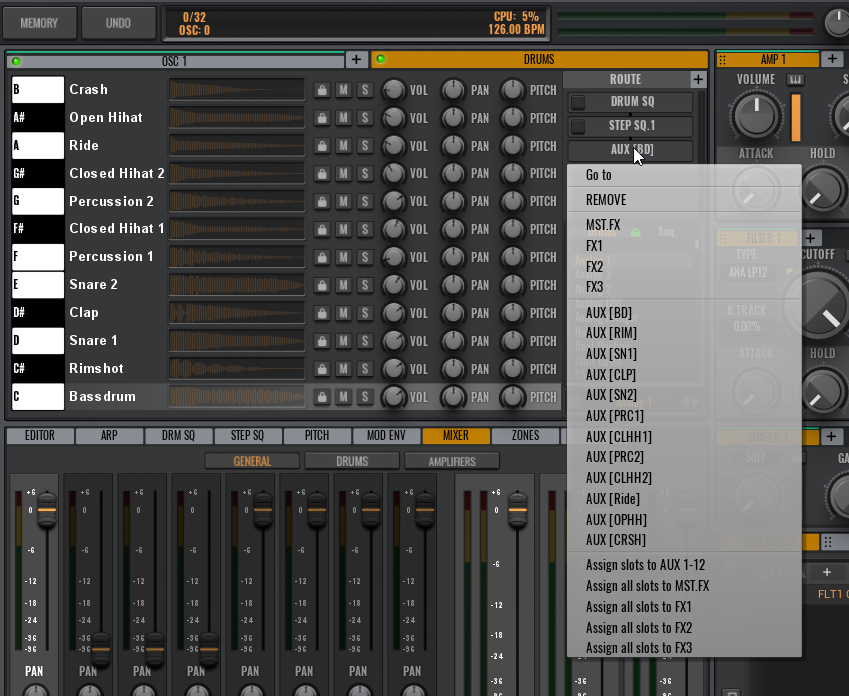Image resolution: width=849 pixels, height=696 pixels.
Task: Select AUX [Ride] menu entry
Action: [684, 498]
